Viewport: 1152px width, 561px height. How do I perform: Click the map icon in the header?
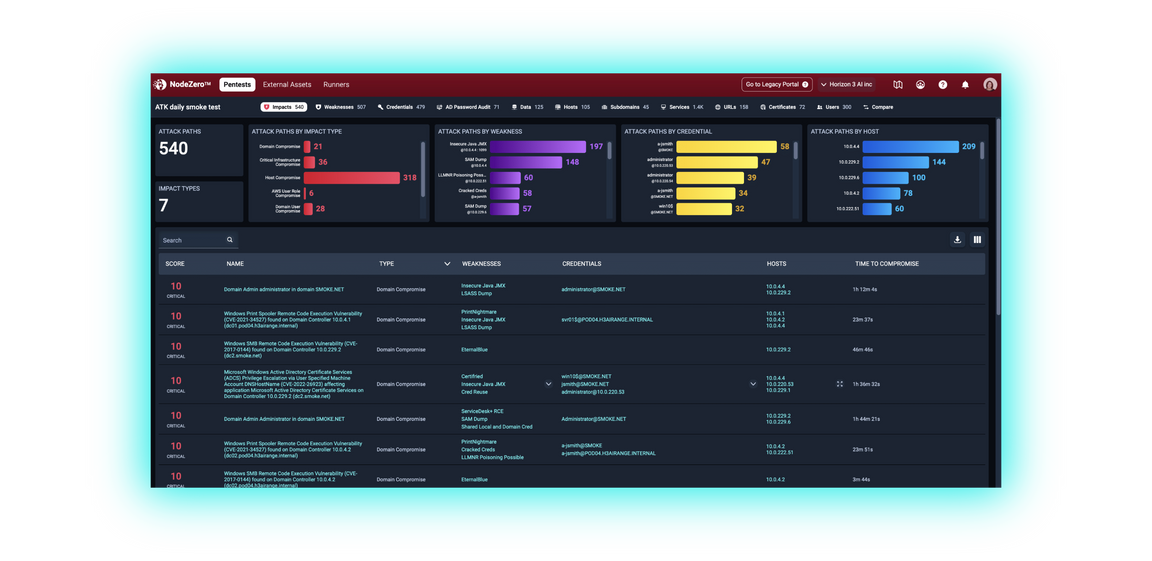tap(897, 85)
